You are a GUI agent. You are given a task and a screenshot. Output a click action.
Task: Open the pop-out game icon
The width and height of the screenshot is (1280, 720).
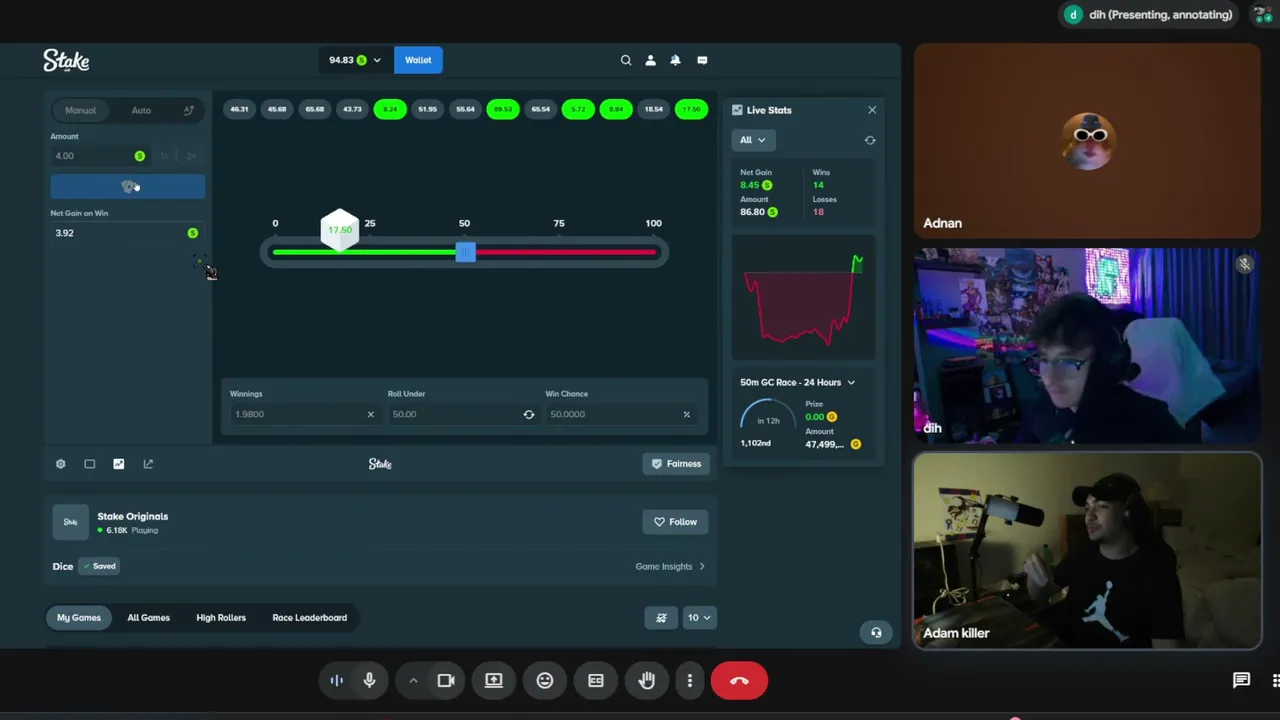[148, 464]
